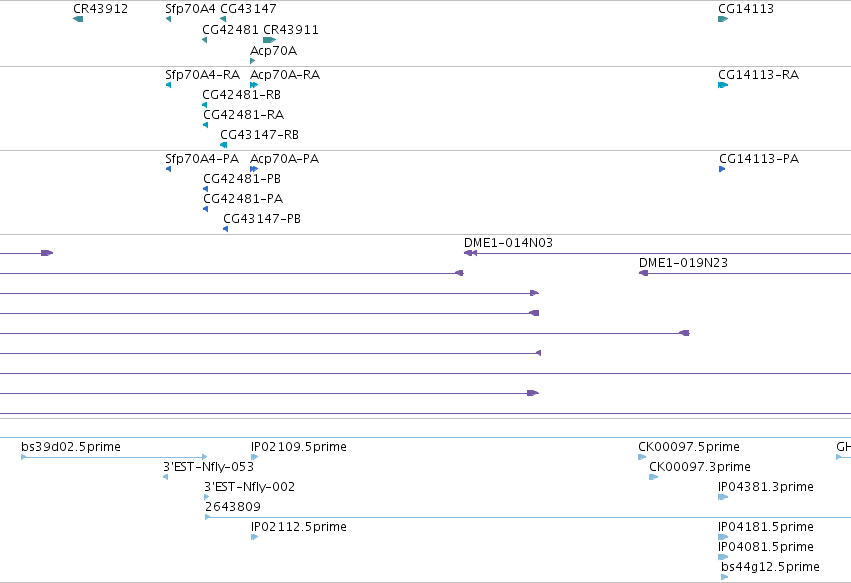The width and height of the screenshot is (851, 583).
Task: Select transcript CG14113-RA
Action: pos(758,75)
